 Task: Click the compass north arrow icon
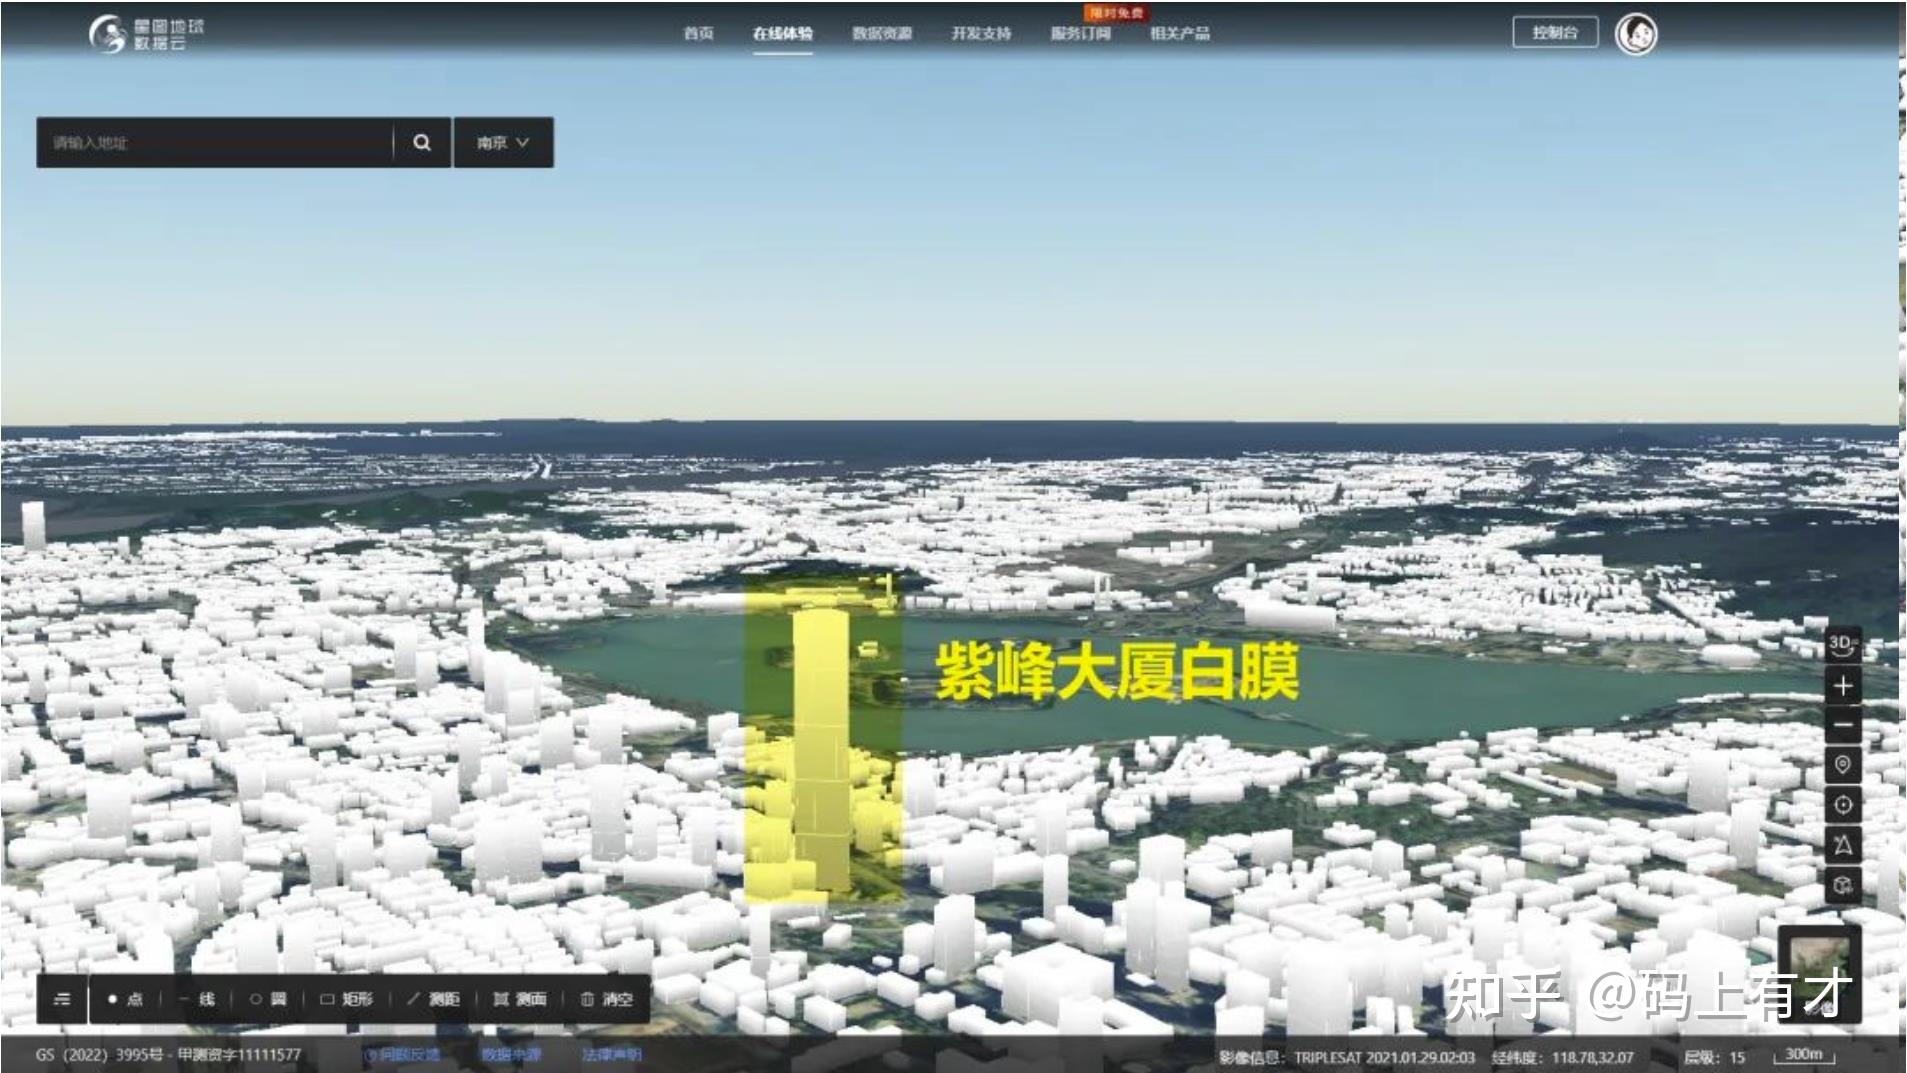point(1843,845)
